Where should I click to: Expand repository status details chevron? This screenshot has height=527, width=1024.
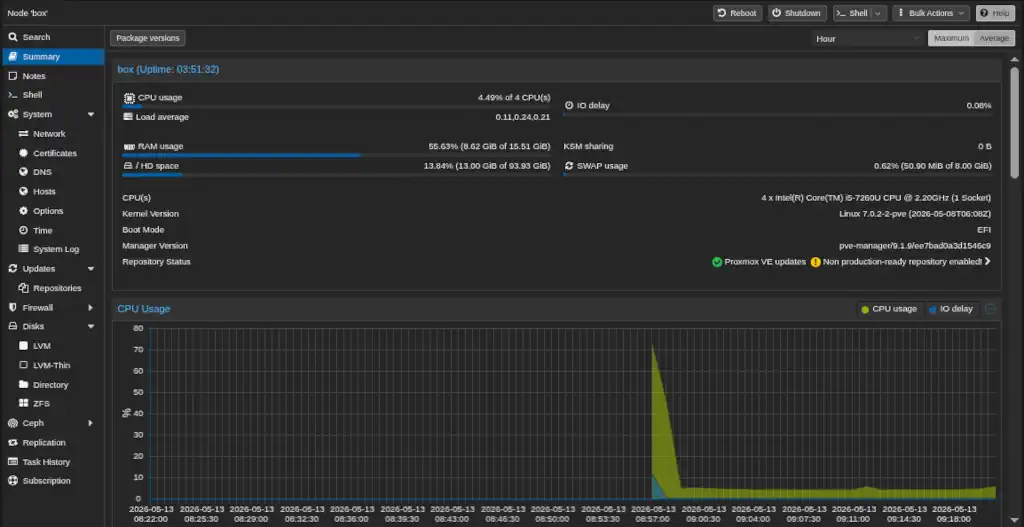point(987,261)
